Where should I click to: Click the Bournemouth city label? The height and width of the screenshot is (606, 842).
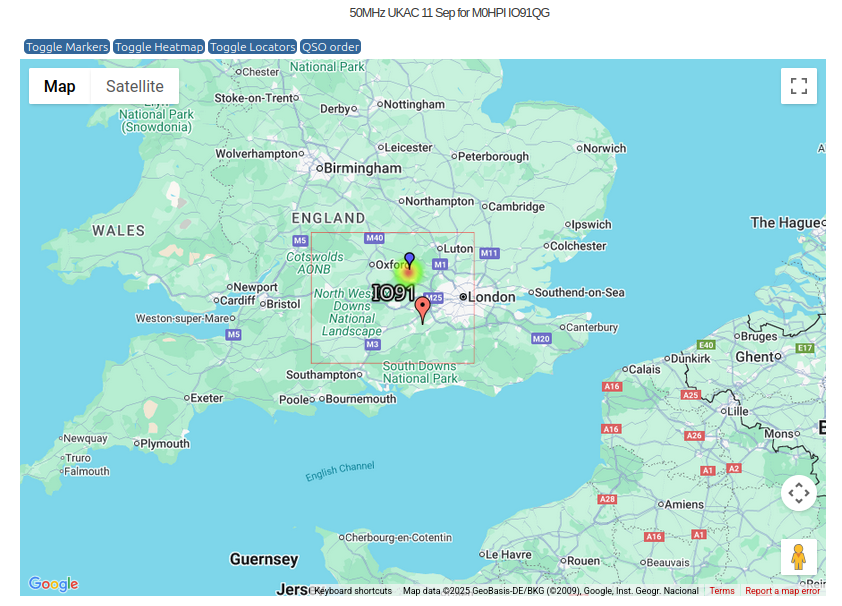[361, 399]
